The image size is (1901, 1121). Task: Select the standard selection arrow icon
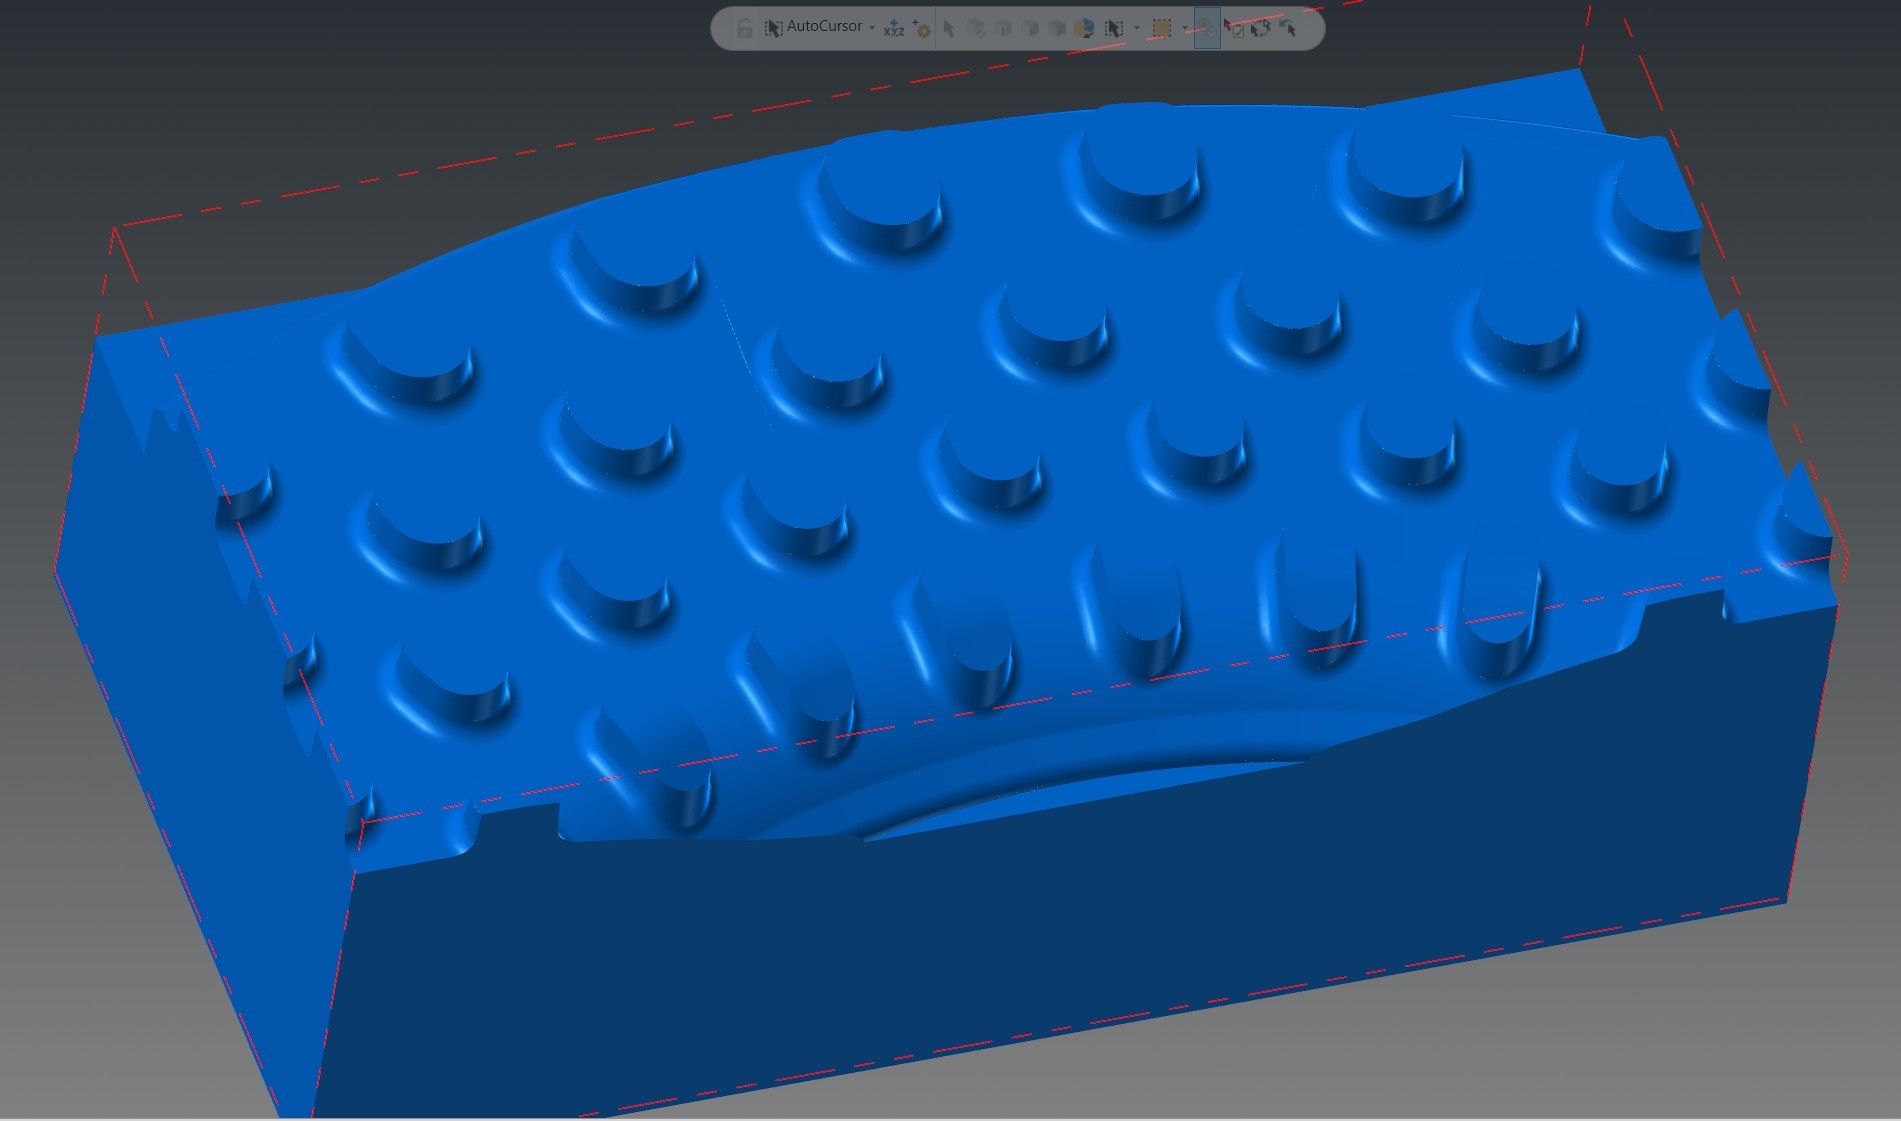point(949,29)
